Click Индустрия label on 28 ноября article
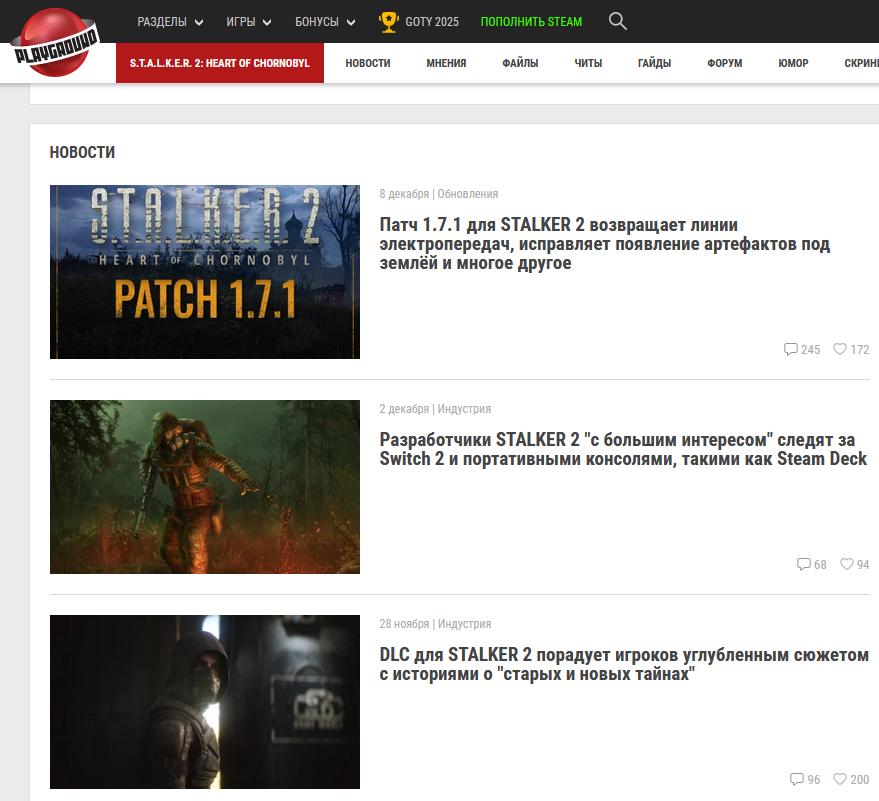Image resolution: width=879 pixels, height=801 pixels. pyautogui.click(x=464, y=624)
